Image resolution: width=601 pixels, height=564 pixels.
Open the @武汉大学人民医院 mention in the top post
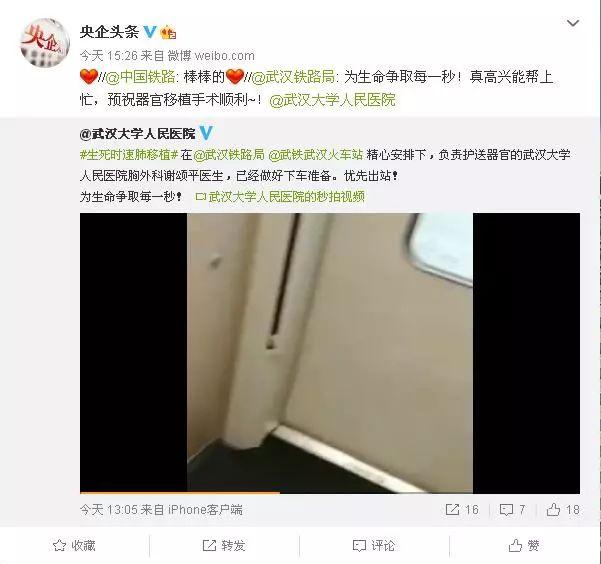click(332, 100)
